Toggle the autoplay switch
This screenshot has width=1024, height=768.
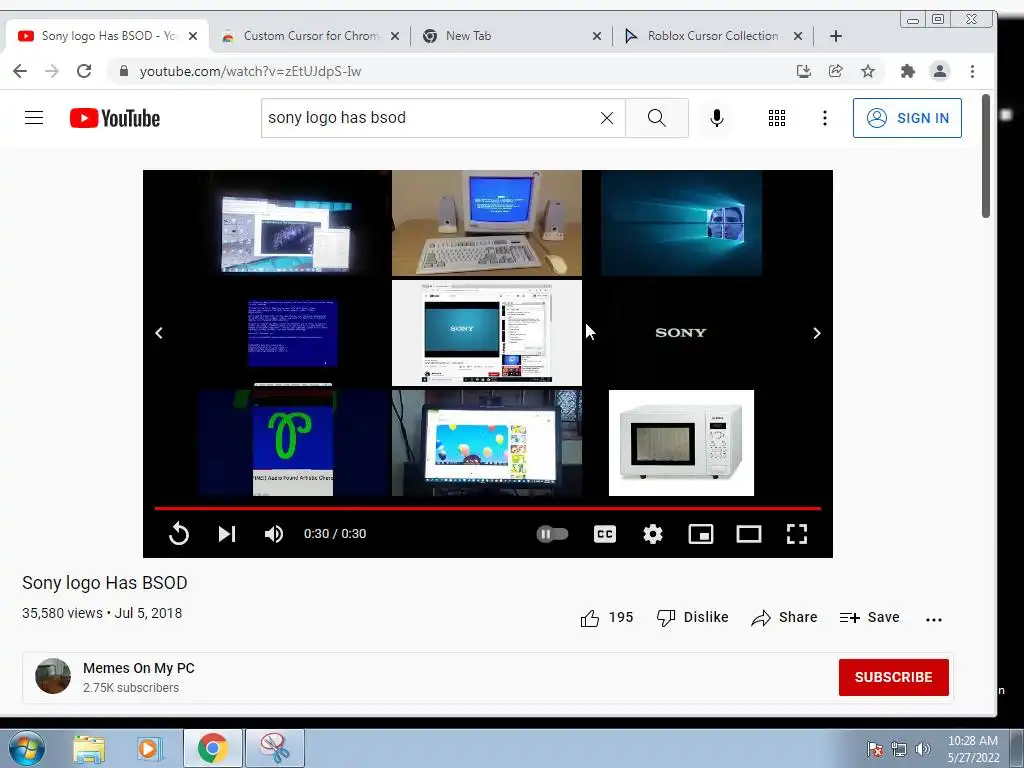(x=552, y=534)
